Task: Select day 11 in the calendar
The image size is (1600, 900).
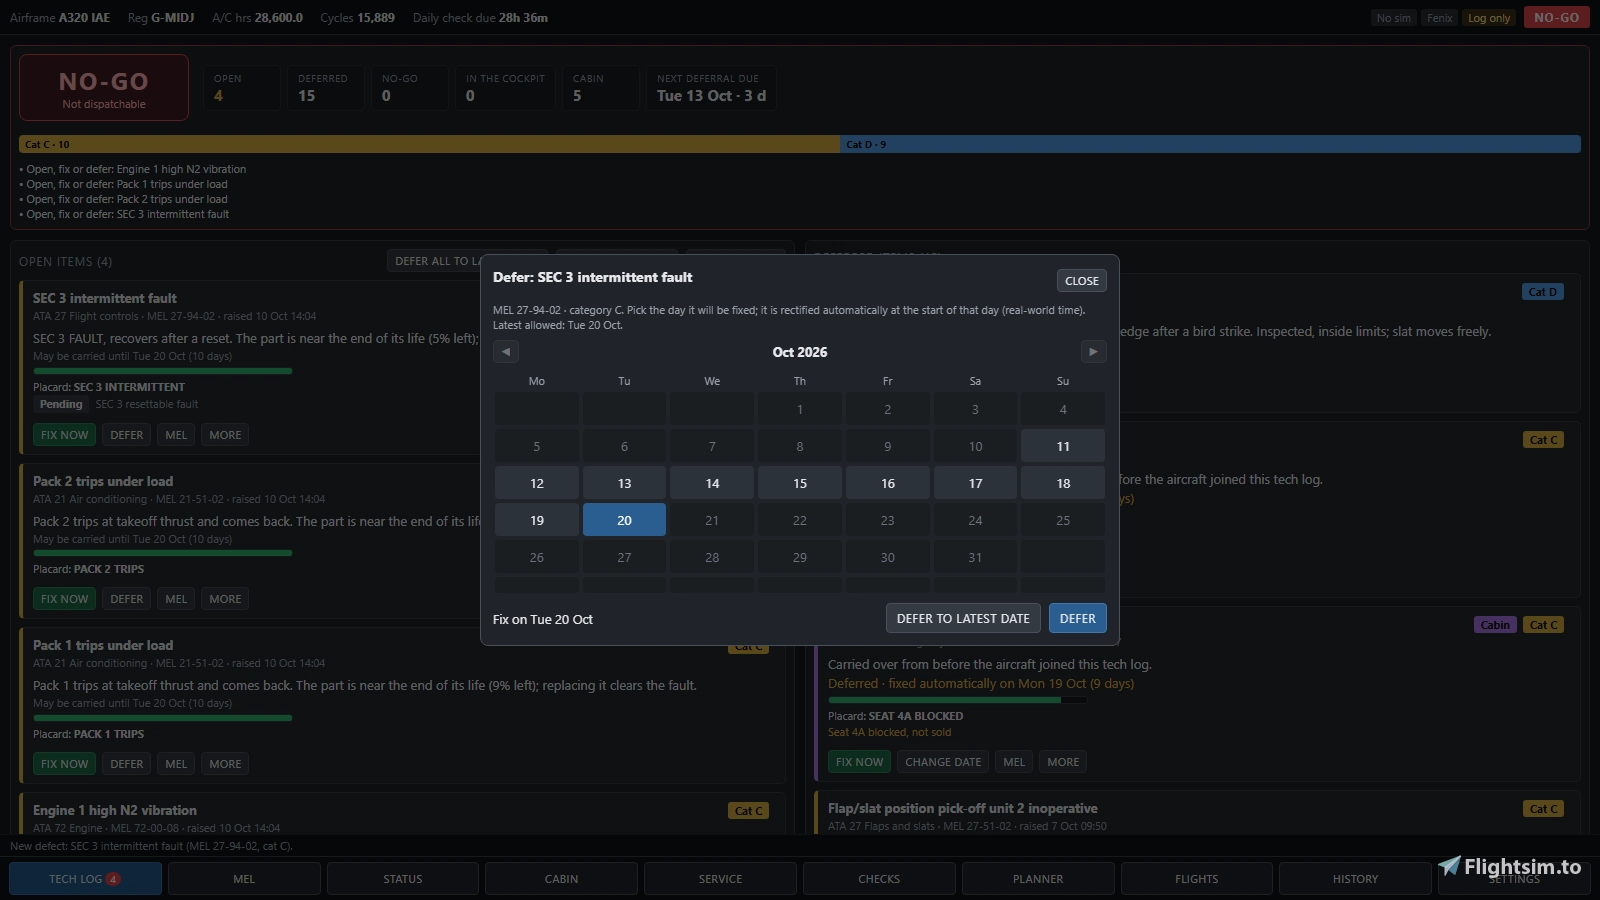Action: pos(1063,446)
